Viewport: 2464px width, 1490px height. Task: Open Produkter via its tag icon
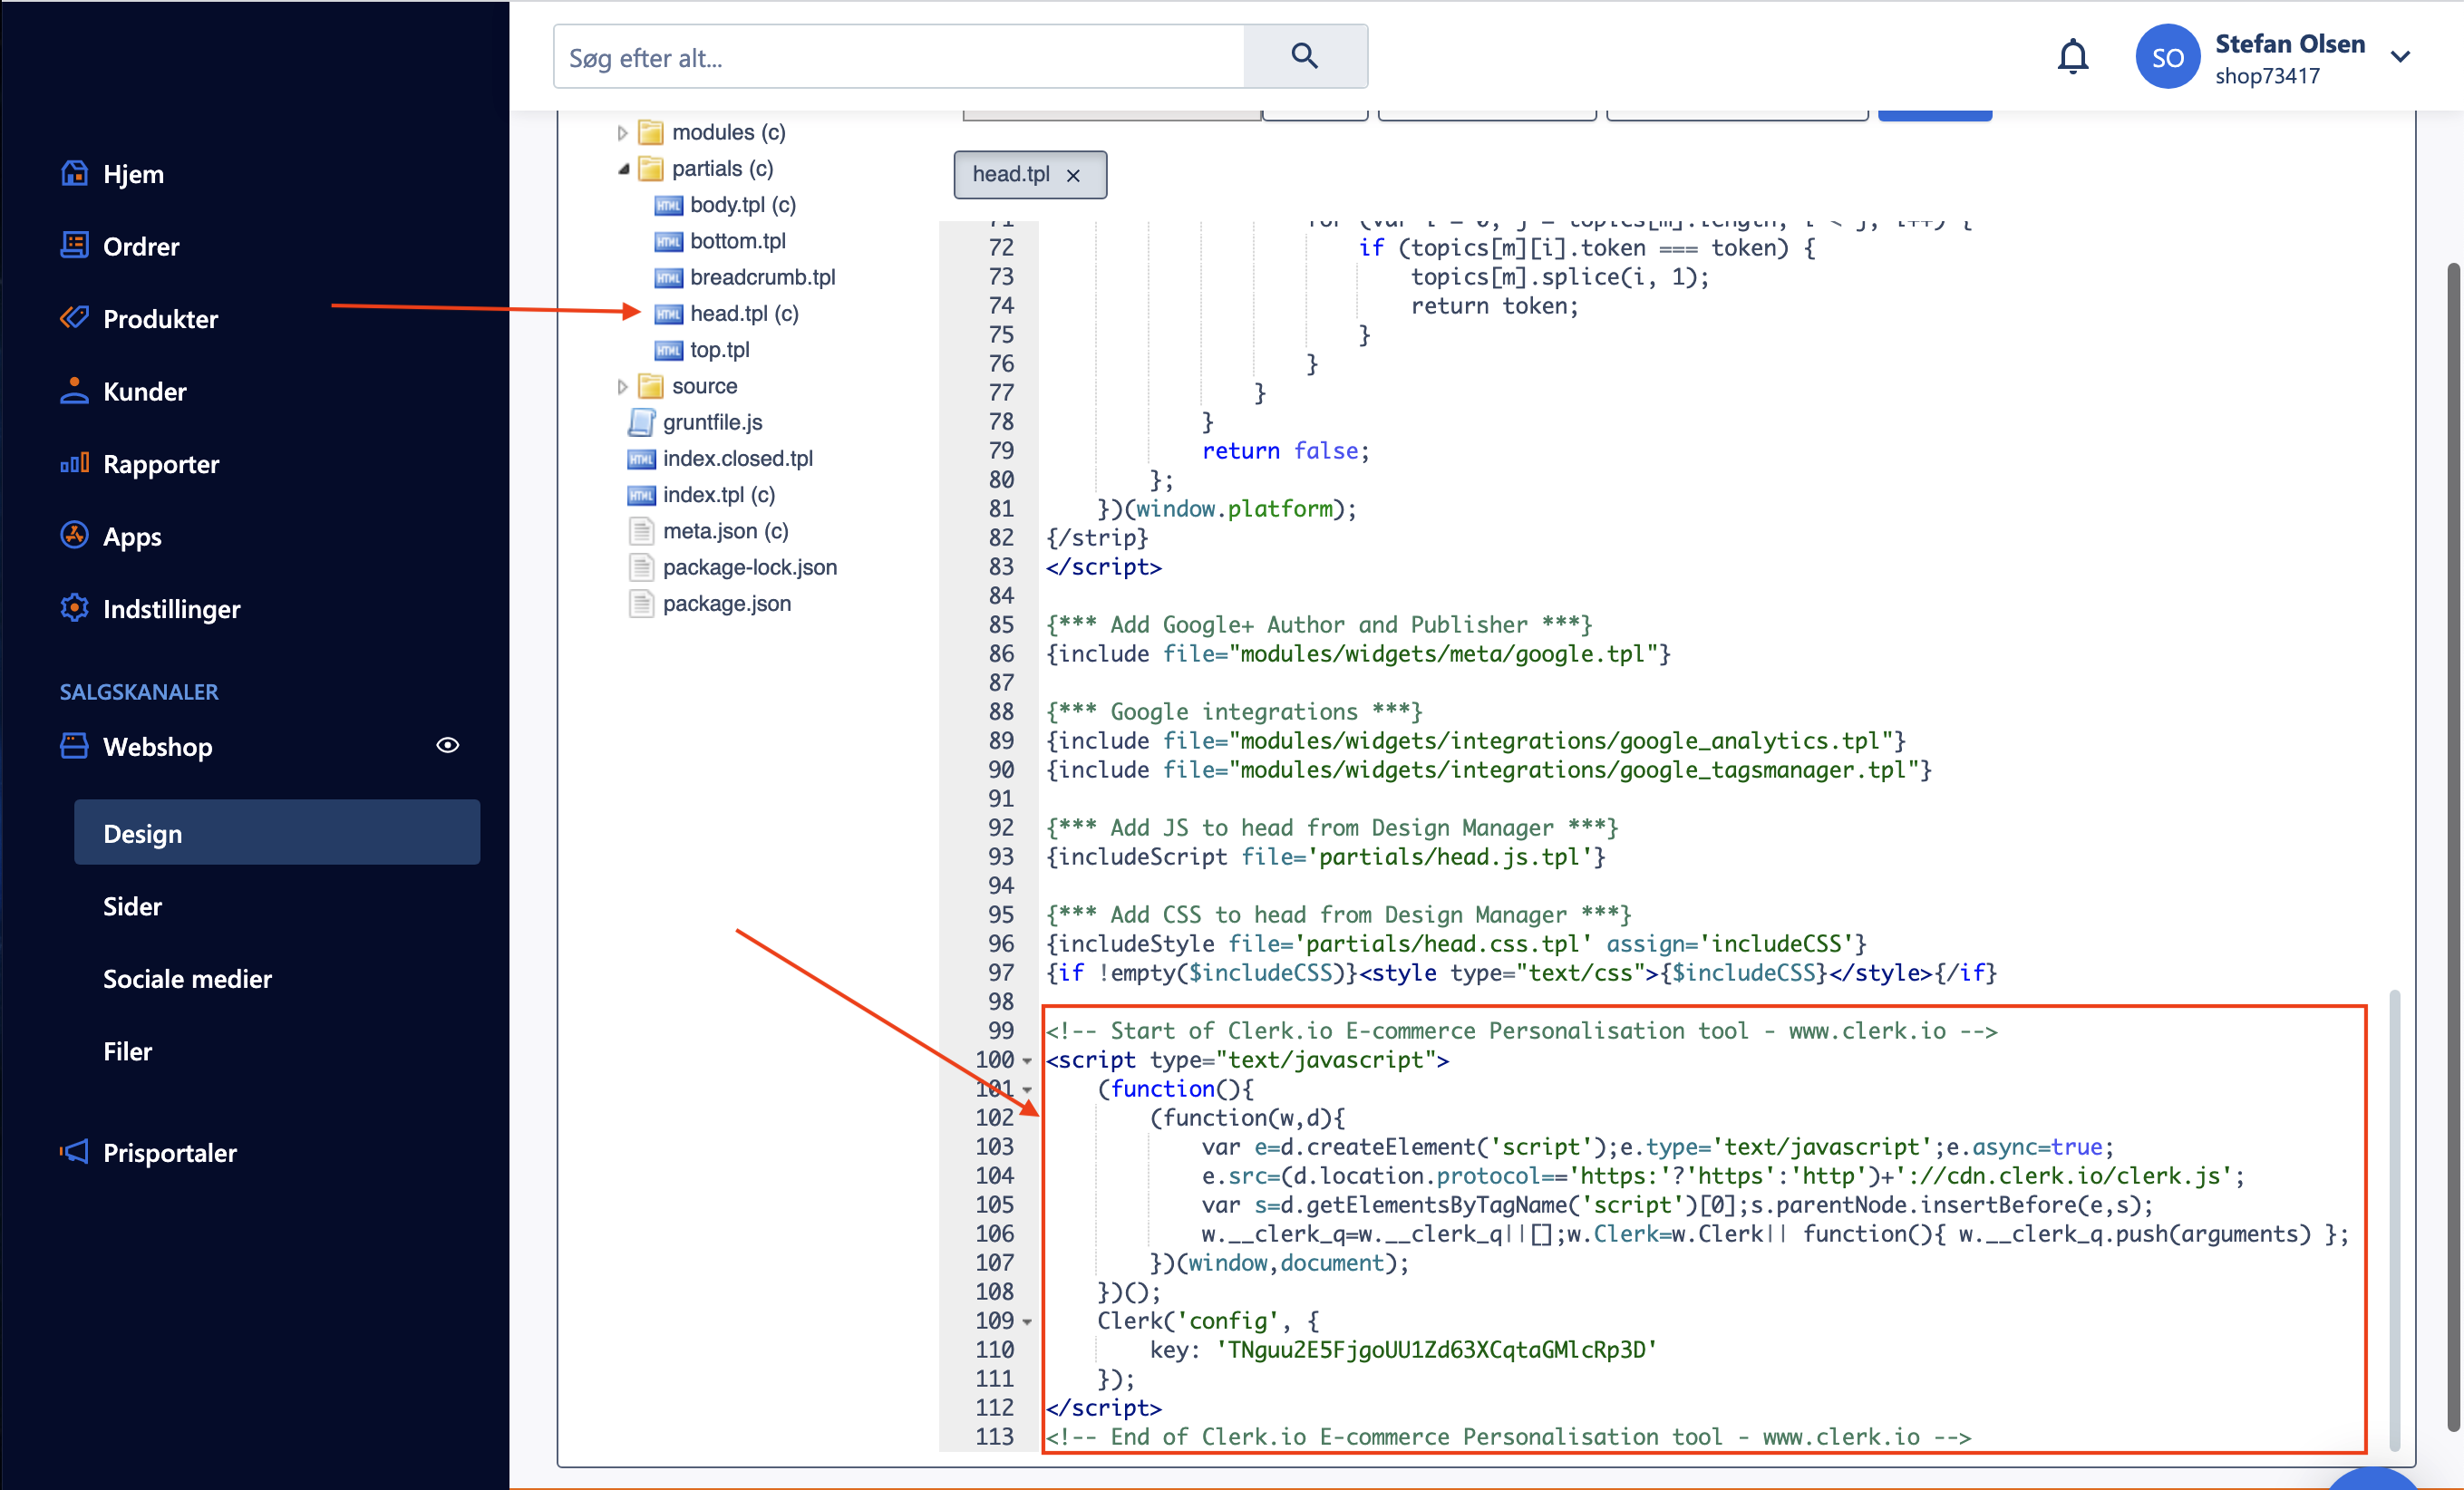tap(74, 318)
